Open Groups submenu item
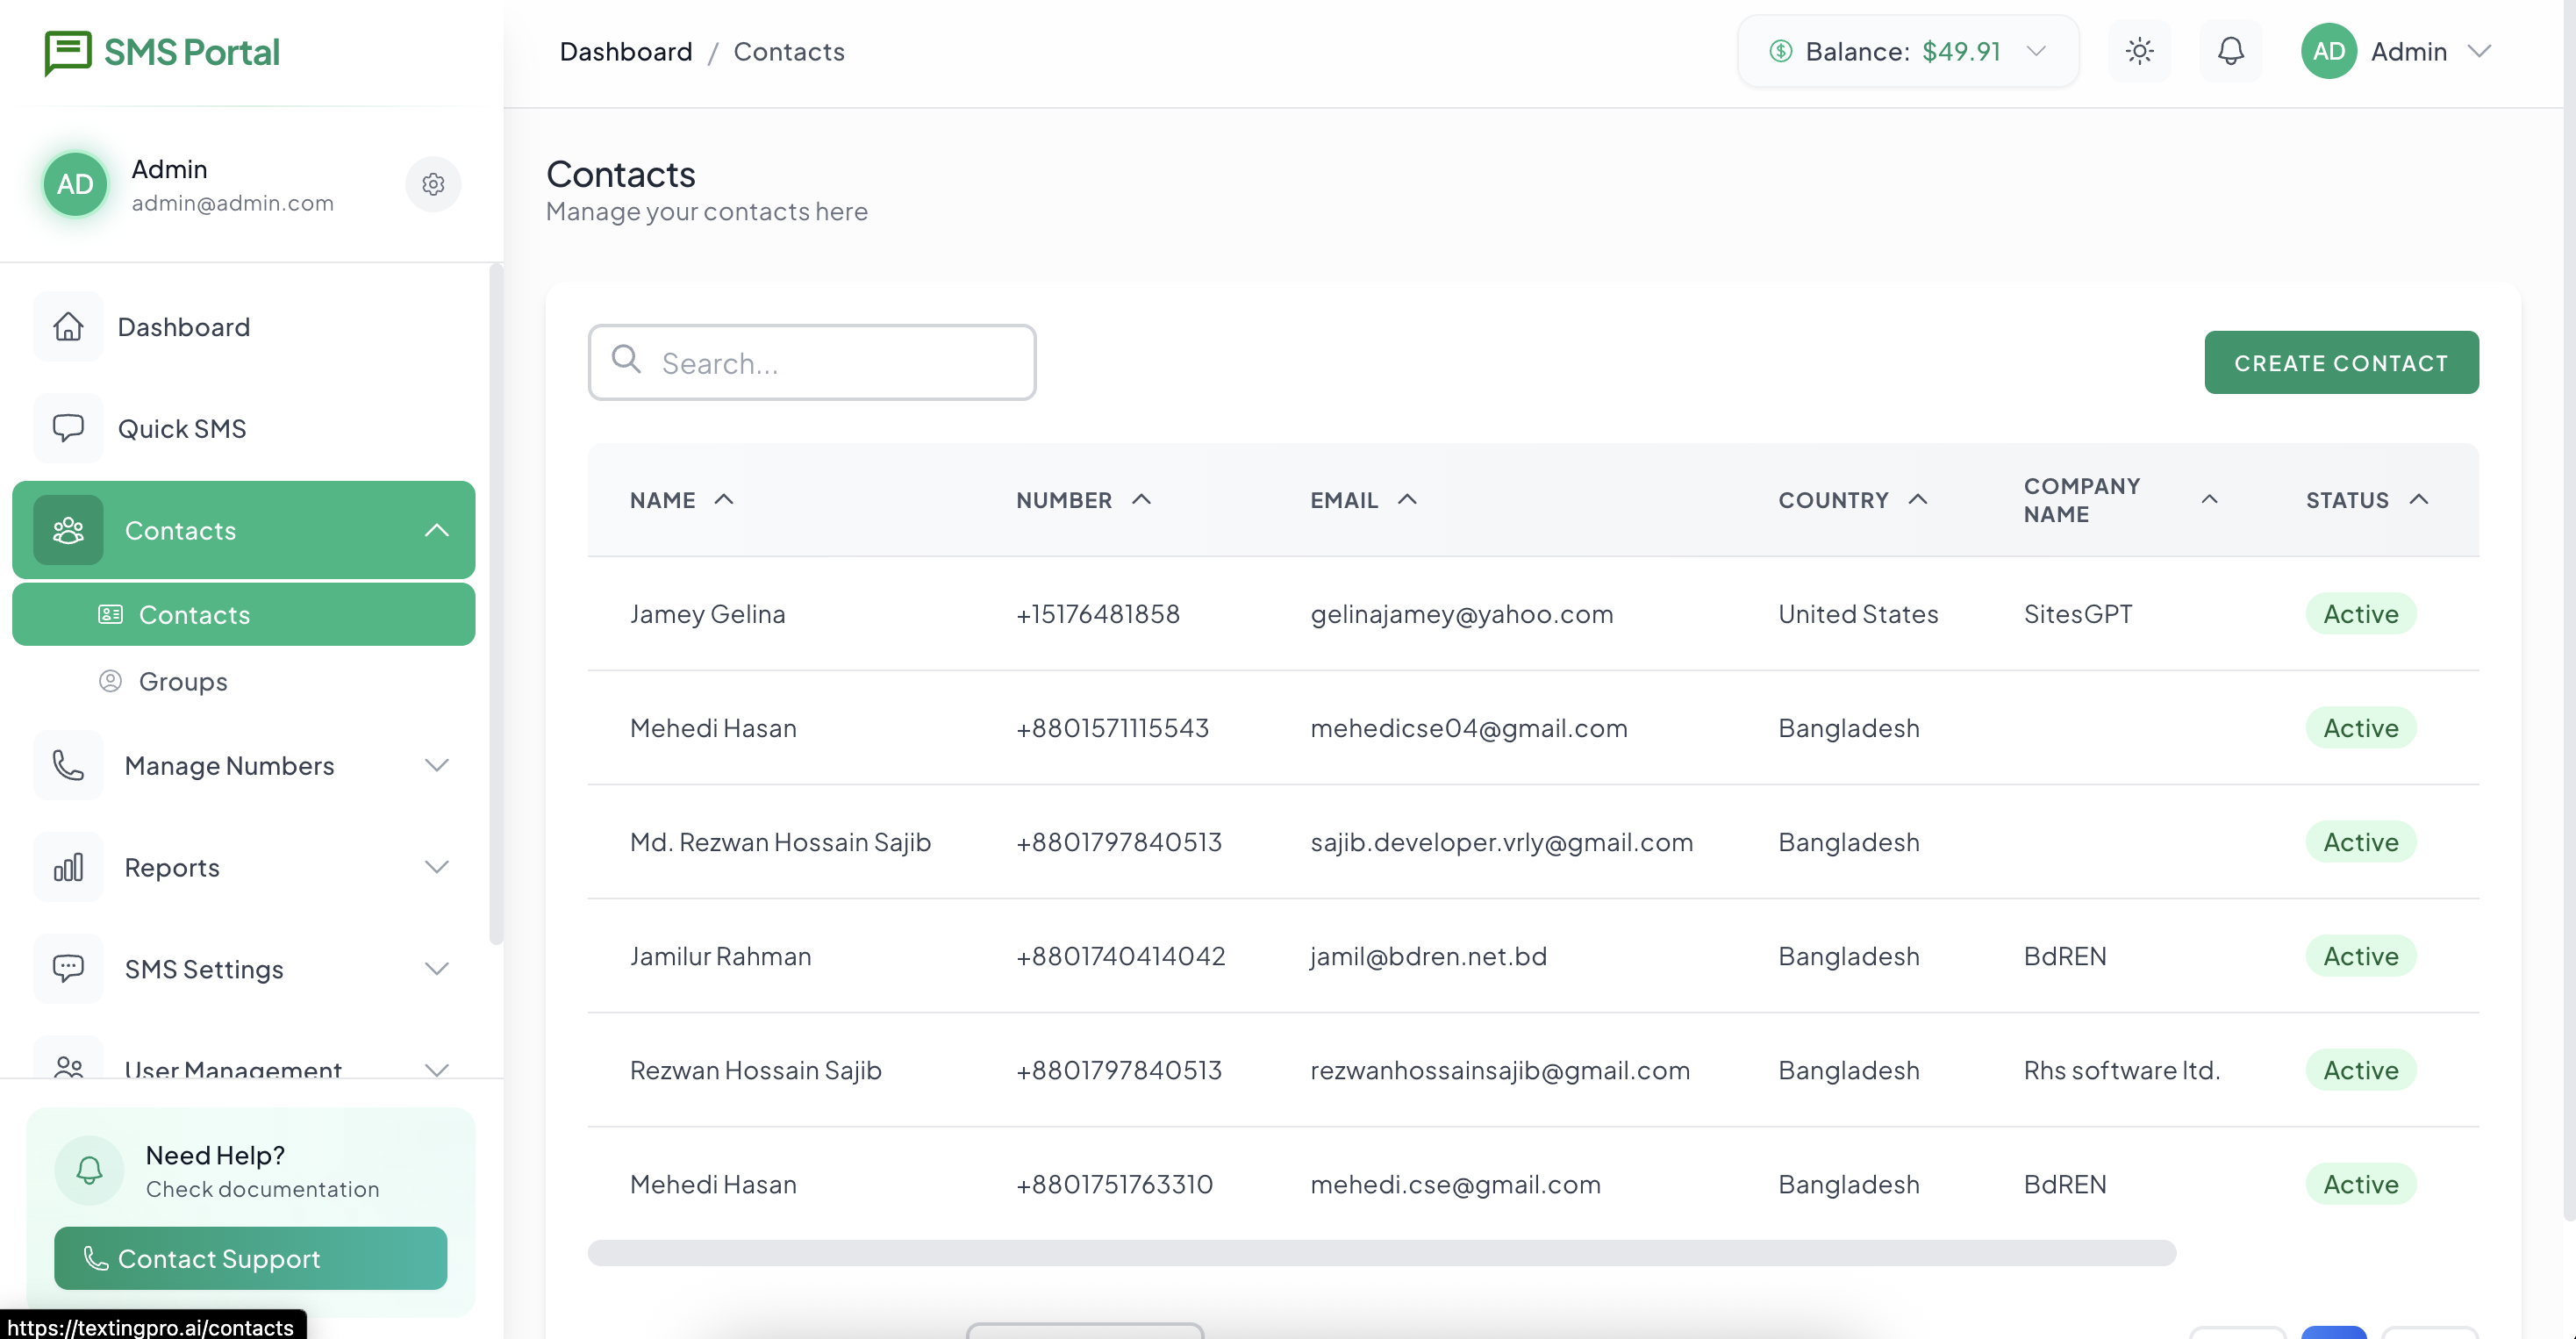2576x1339 pixels. (183, 681)
